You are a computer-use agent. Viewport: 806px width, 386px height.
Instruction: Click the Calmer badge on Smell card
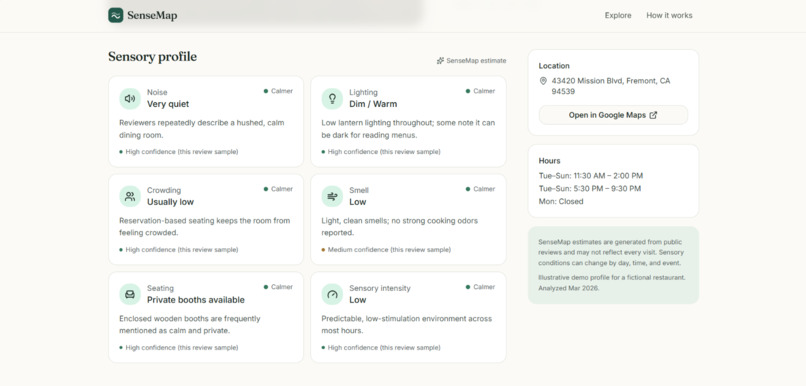coord(480,189)
